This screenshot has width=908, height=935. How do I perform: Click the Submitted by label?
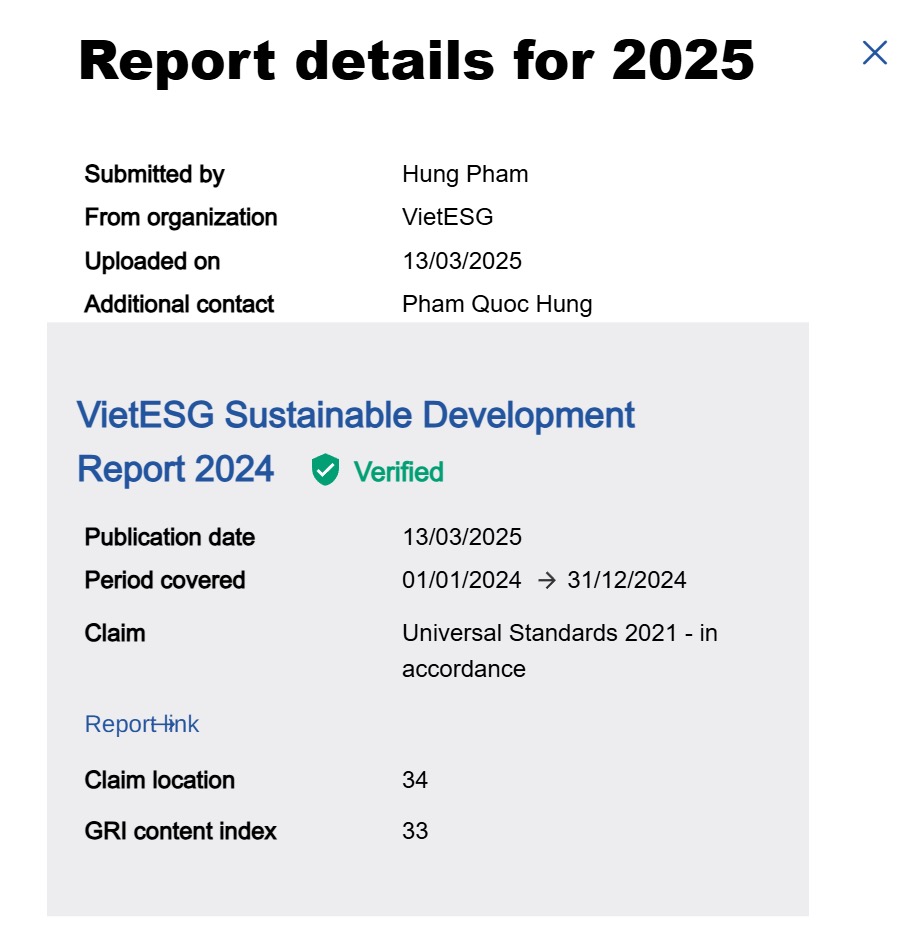(154, 174)
